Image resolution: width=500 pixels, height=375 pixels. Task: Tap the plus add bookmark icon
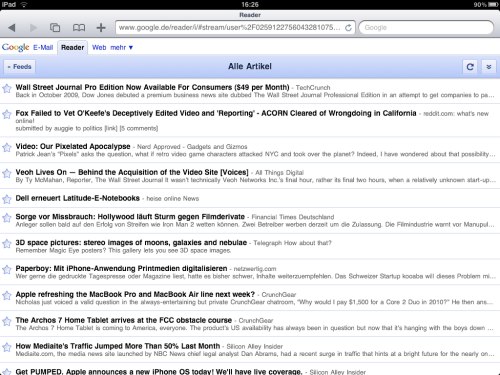point(101,28)
